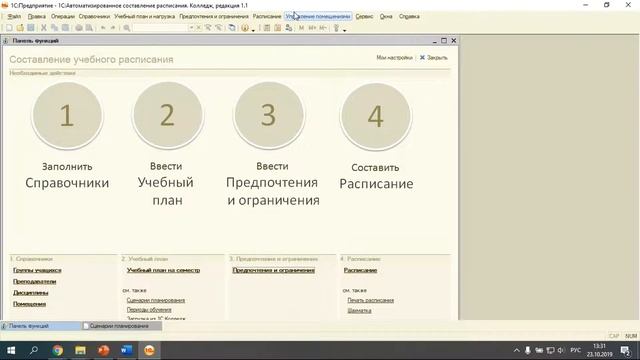
Task: Switch to the Панель функций window tab
Action: tap(40, 326)
